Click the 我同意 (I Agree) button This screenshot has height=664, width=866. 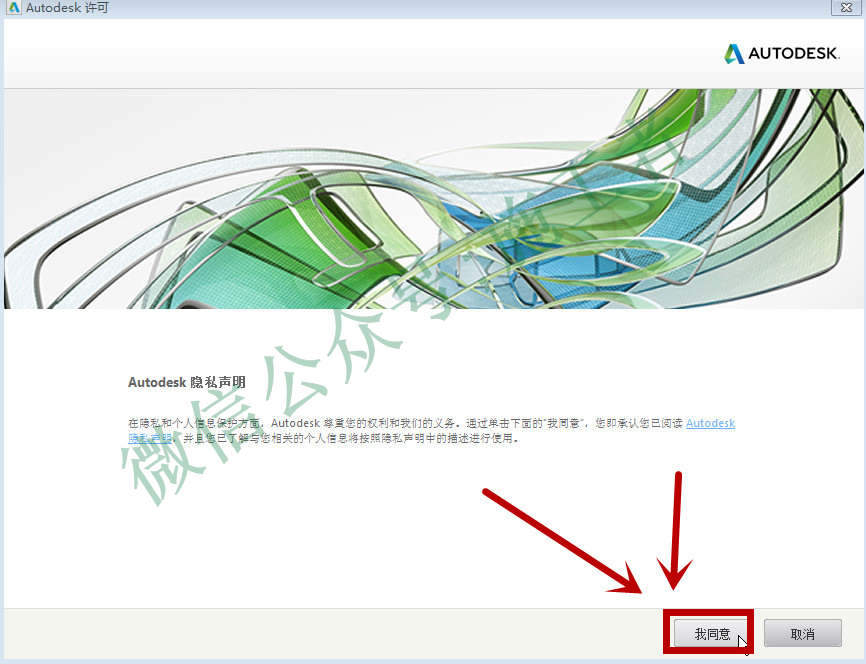711,633
